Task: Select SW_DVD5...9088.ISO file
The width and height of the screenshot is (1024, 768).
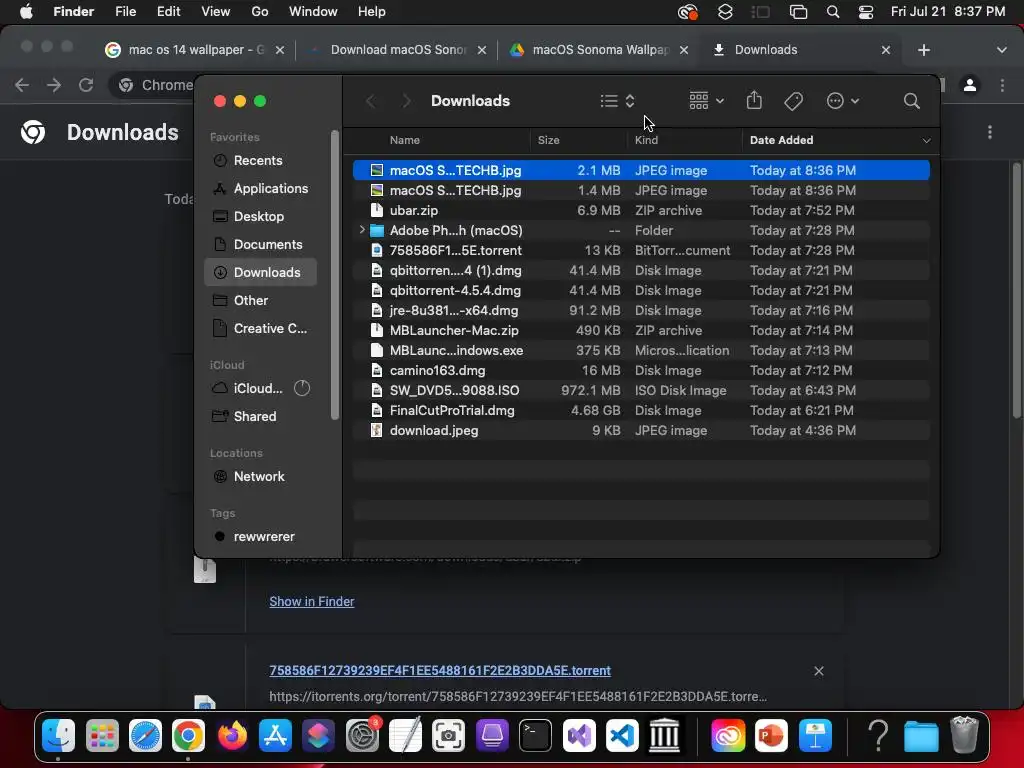Action: click(x=641, y=391)
